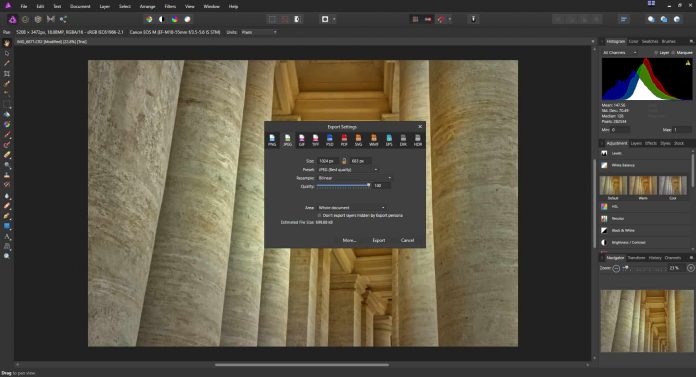This screenshot has height=377, width=696.
Task: Add a White Balance adjustment
Action: pyautogui.click(x=645, y=165)
